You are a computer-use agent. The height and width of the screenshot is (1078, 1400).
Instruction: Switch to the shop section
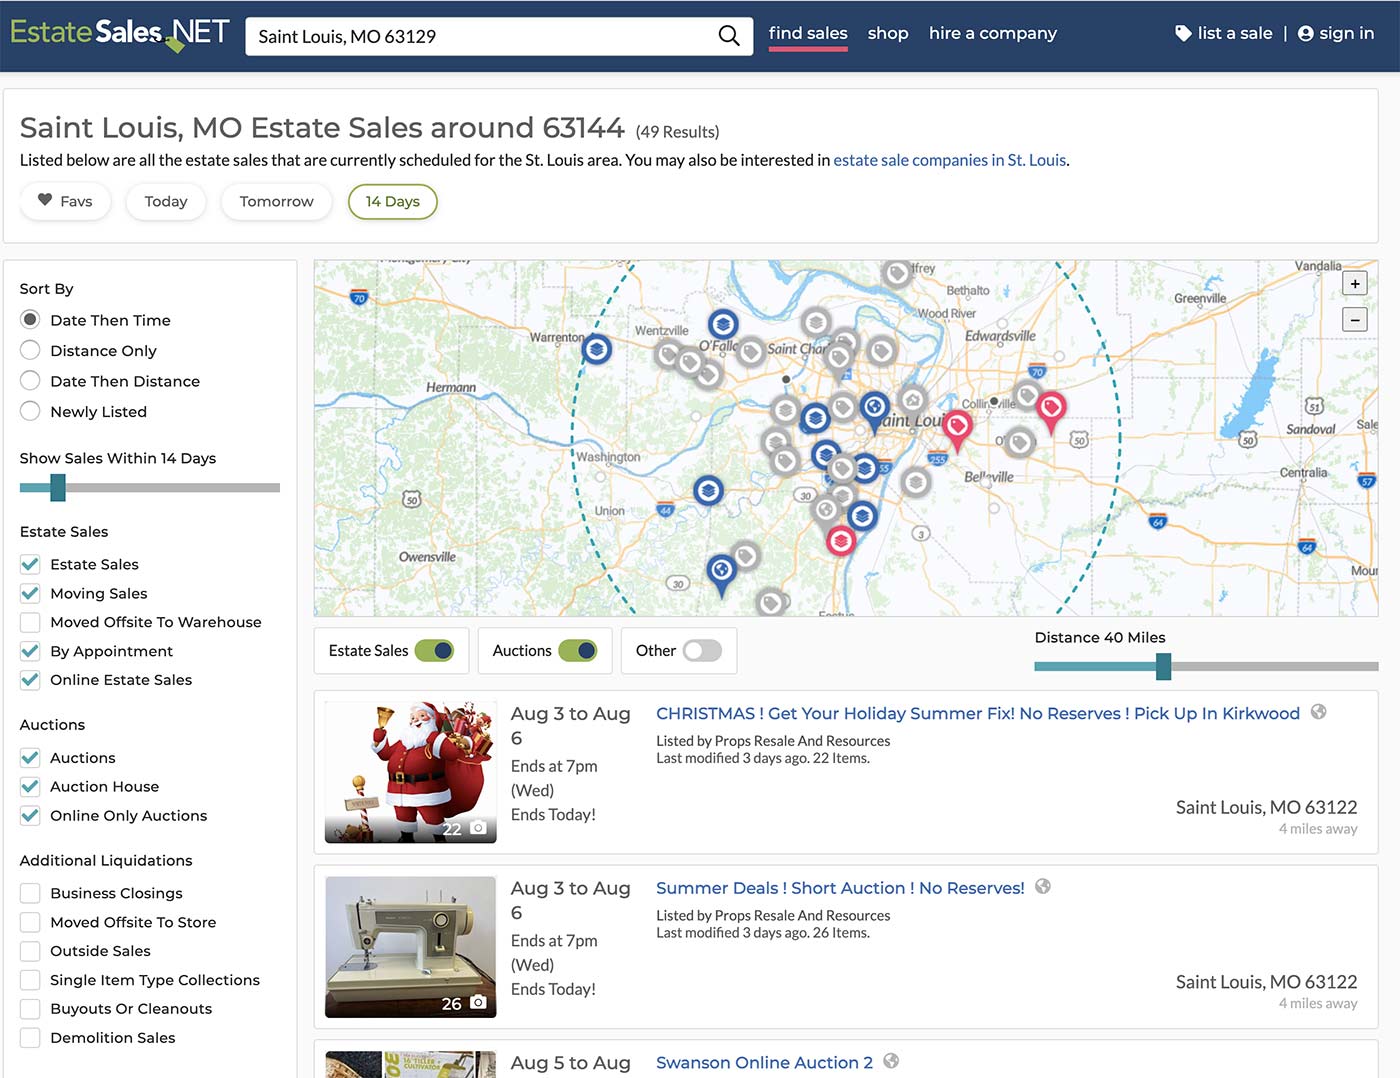click(888, 33)
